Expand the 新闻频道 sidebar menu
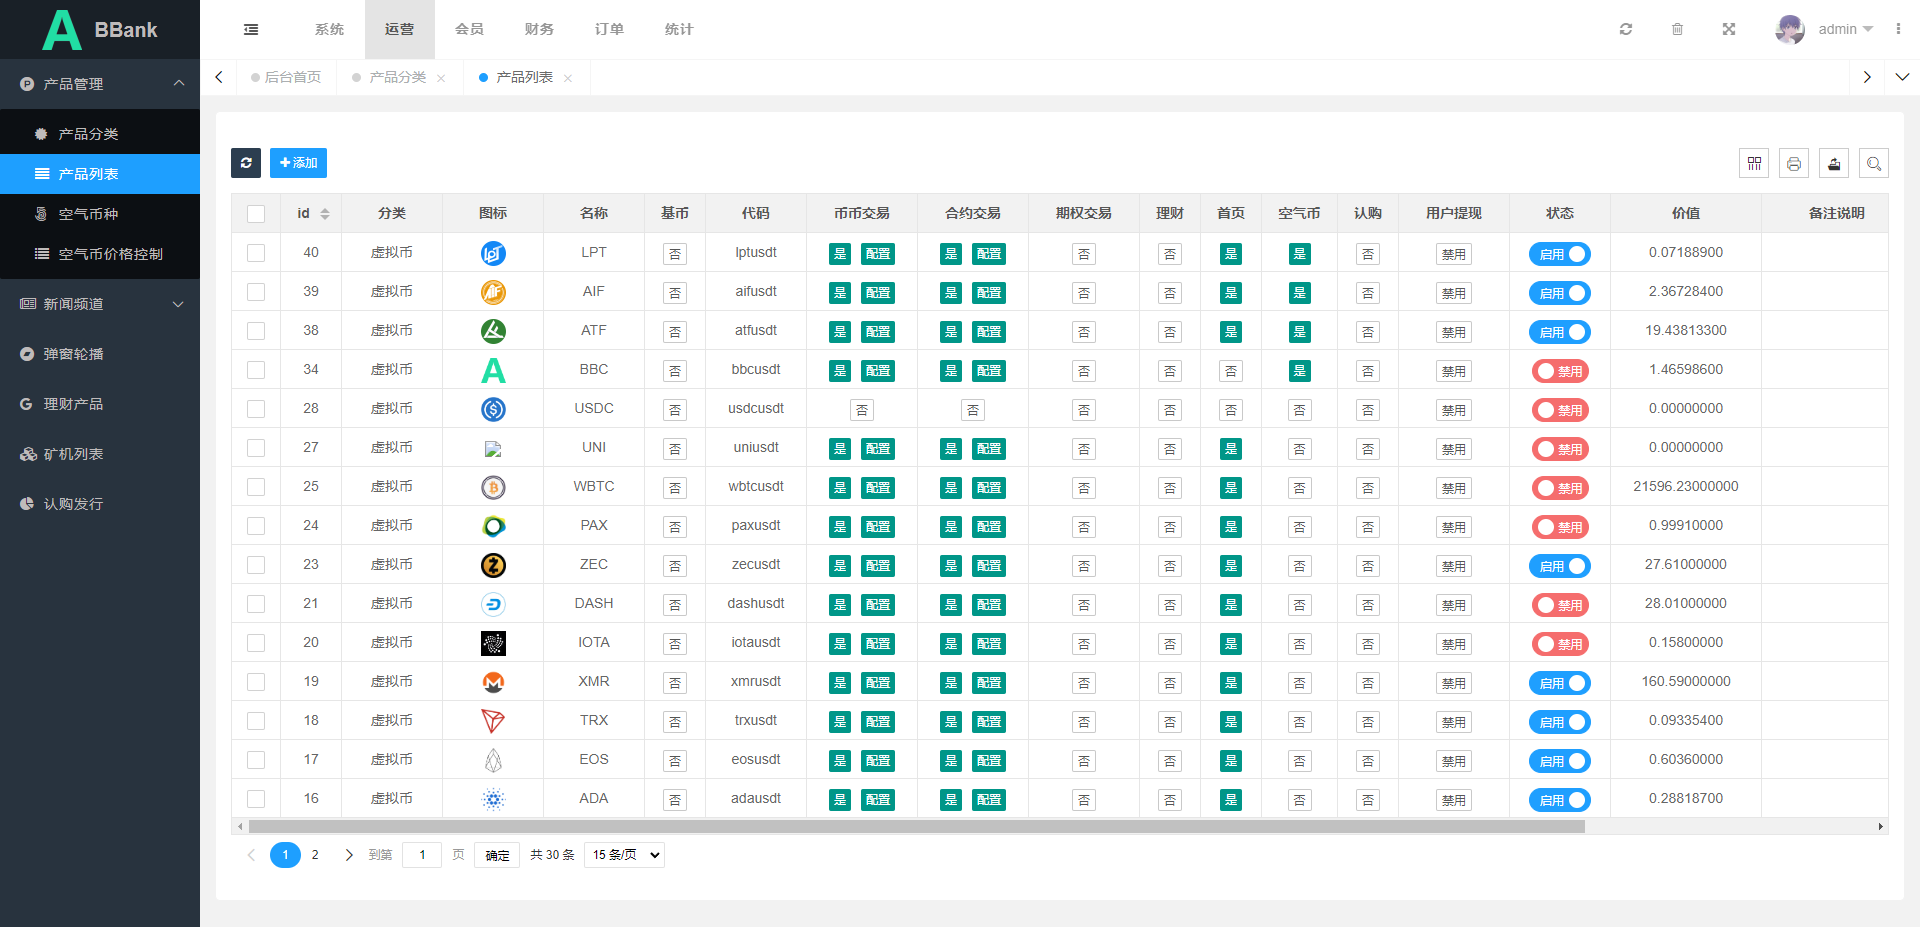The image size is (1920, 927). [100, 304]
